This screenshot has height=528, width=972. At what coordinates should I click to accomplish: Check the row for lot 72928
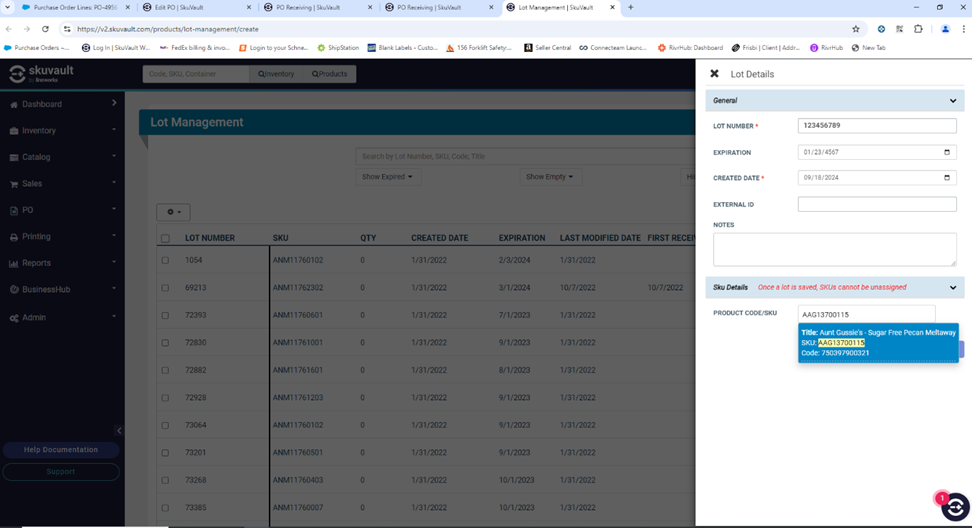tap(165, 398)
